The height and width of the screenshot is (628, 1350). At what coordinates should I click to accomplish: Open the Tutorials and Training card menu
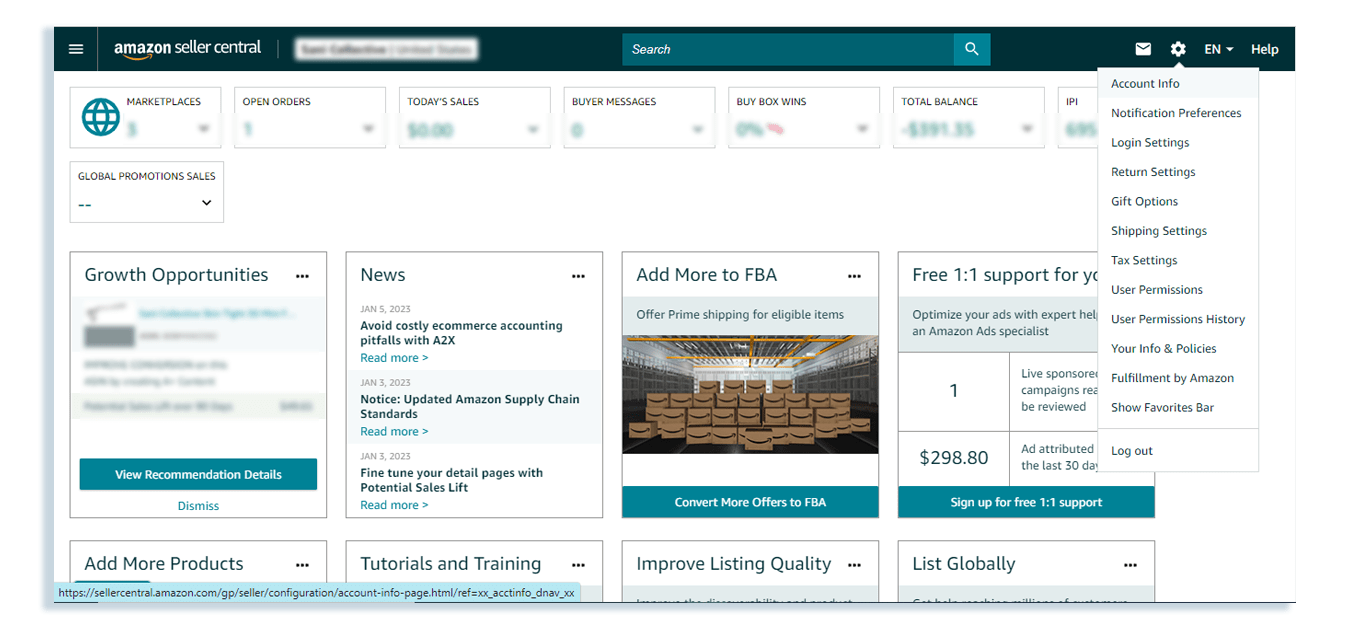(578, 565)
